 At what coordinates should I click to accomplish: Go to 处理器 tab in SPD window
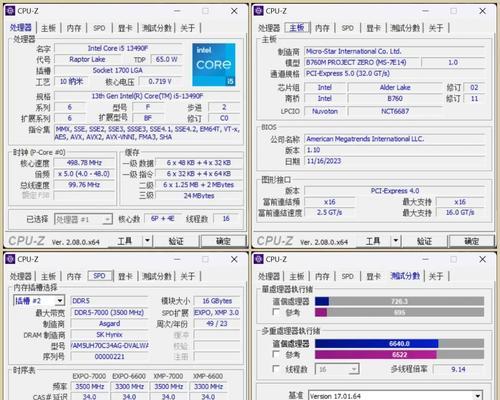(20, 276)
